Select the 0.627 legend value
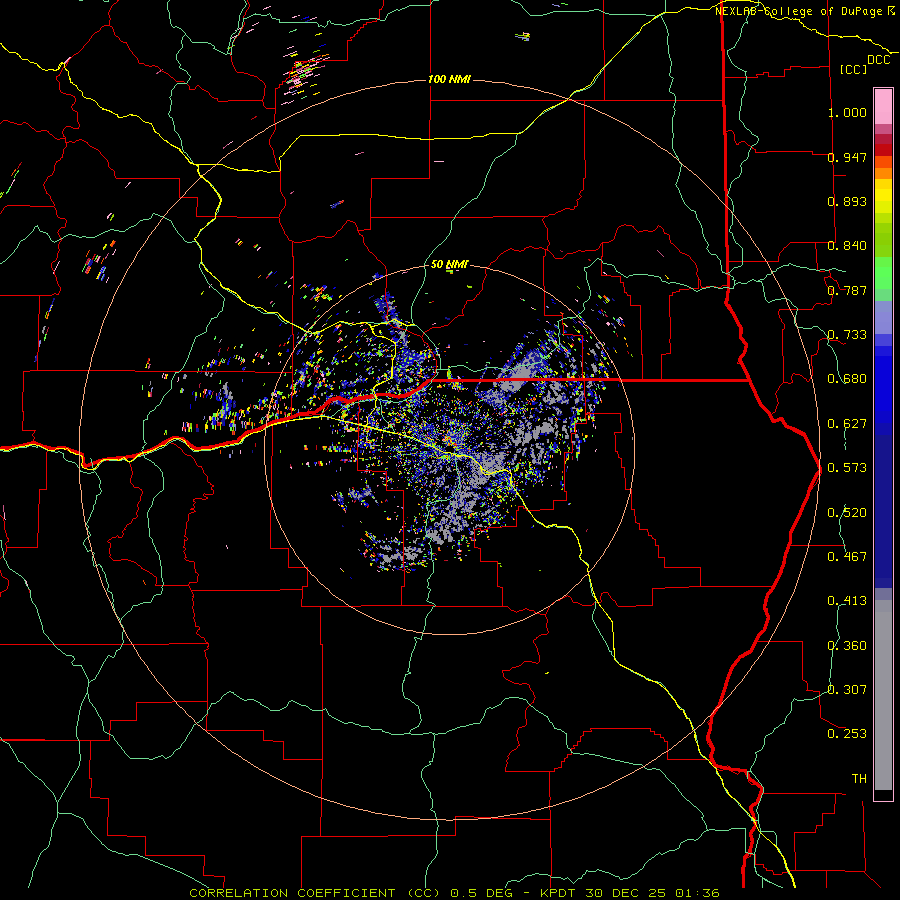900x900 pixels. [x=847, y=424]
